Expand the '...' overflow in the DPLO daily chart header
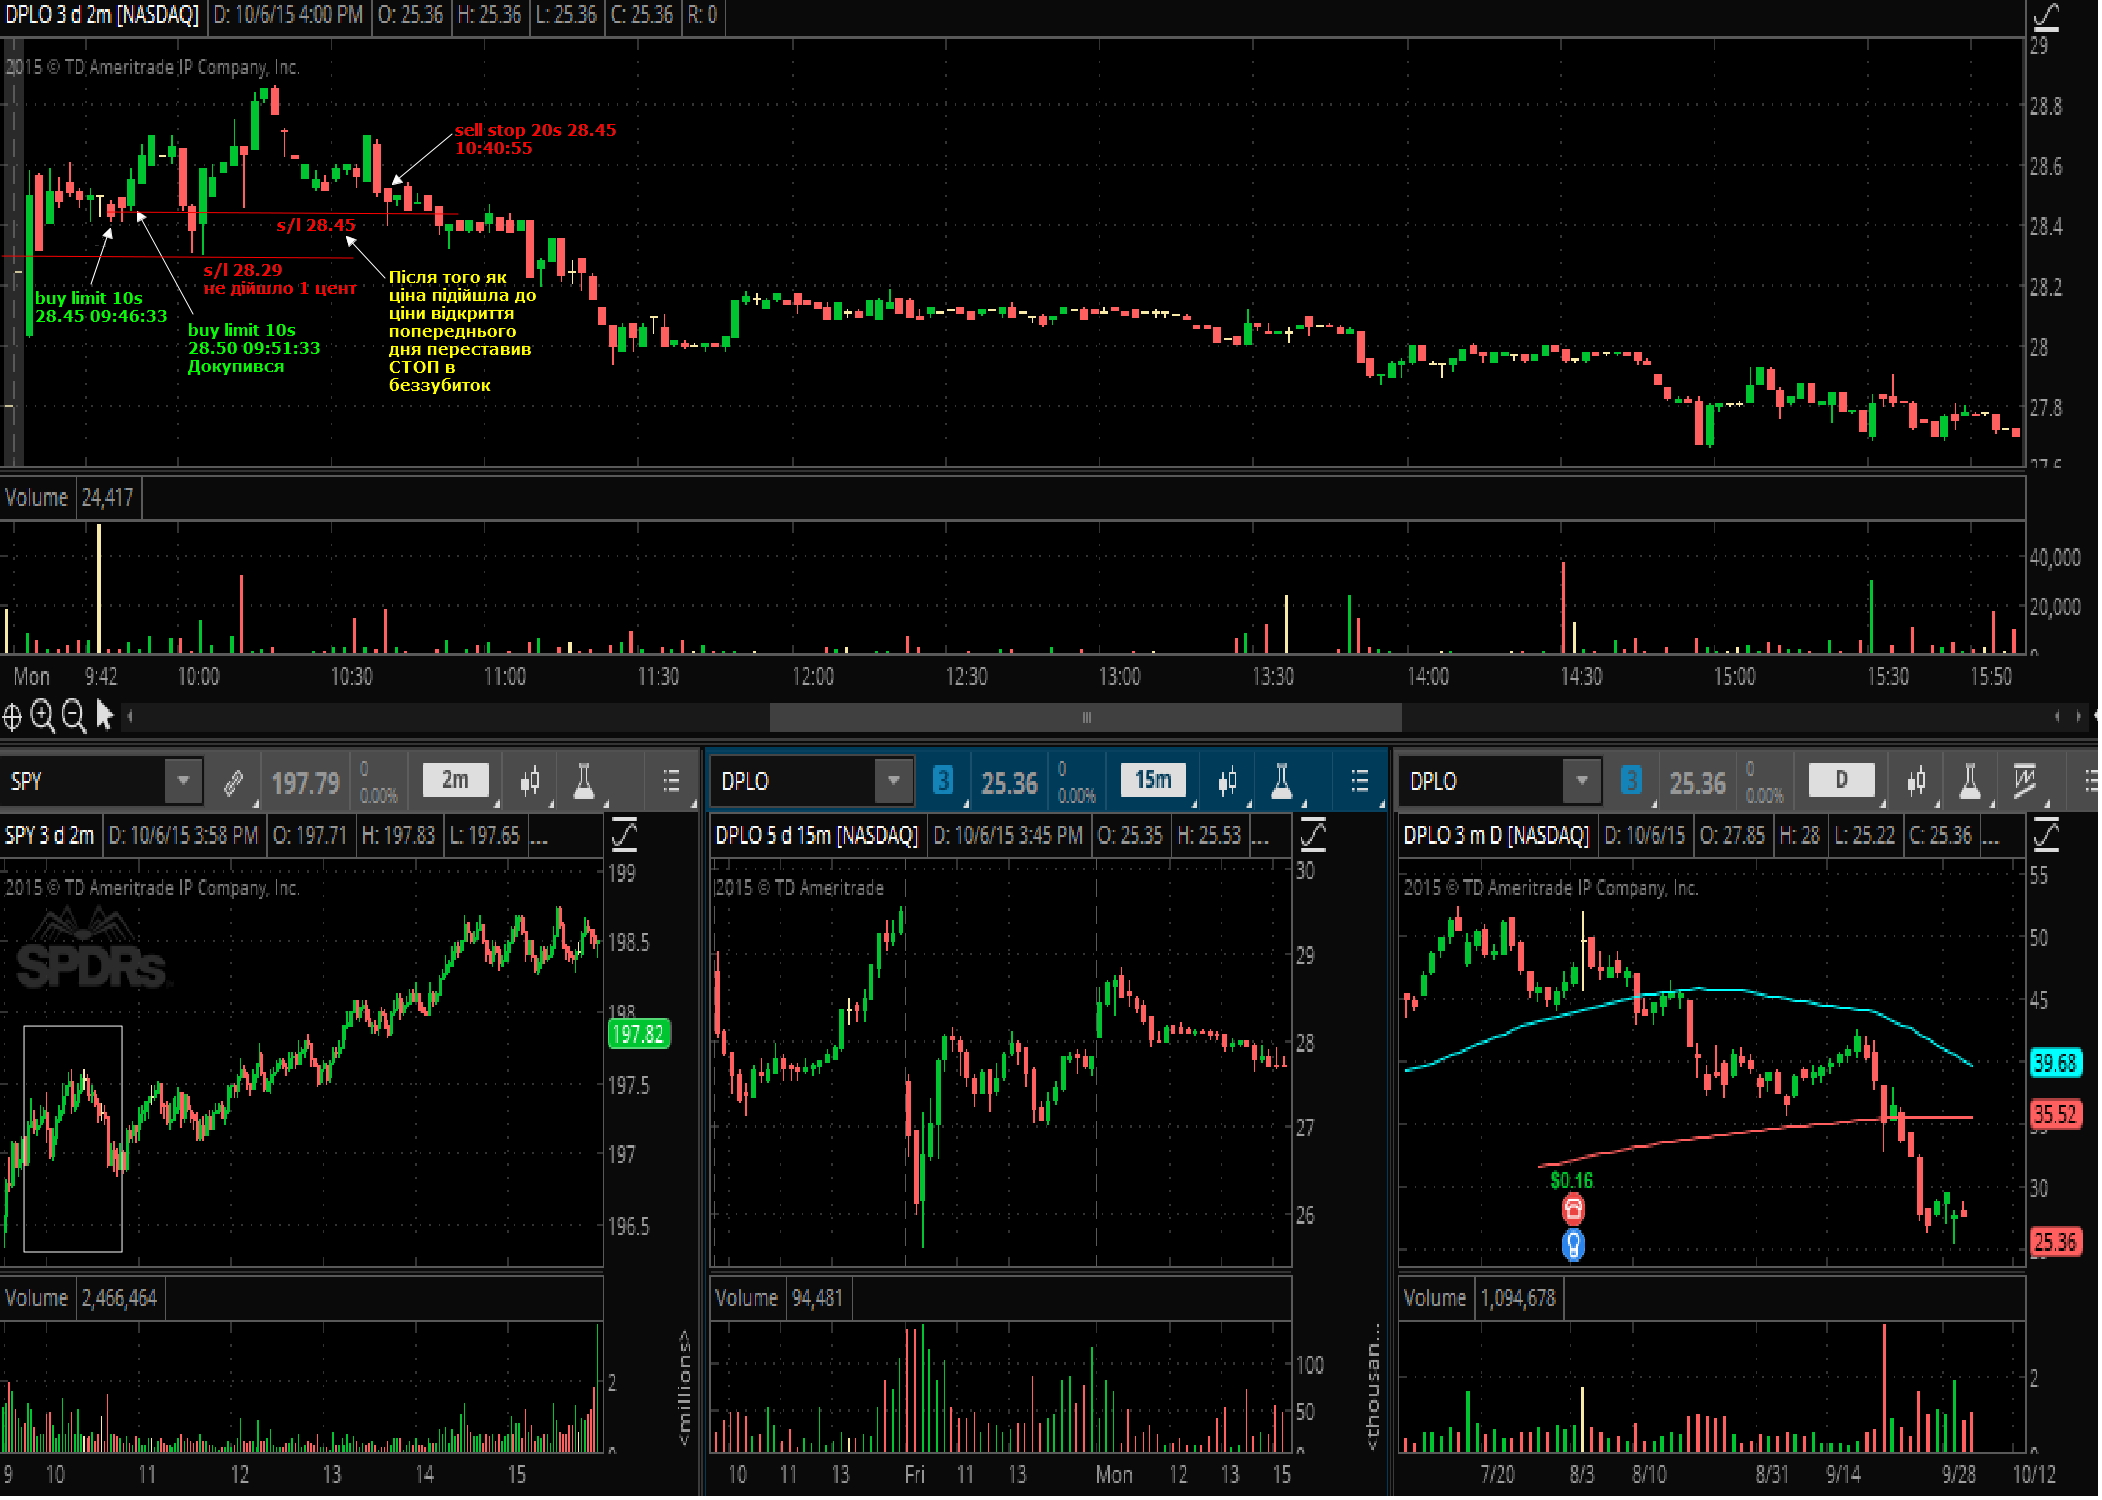 coord(1990,836)
